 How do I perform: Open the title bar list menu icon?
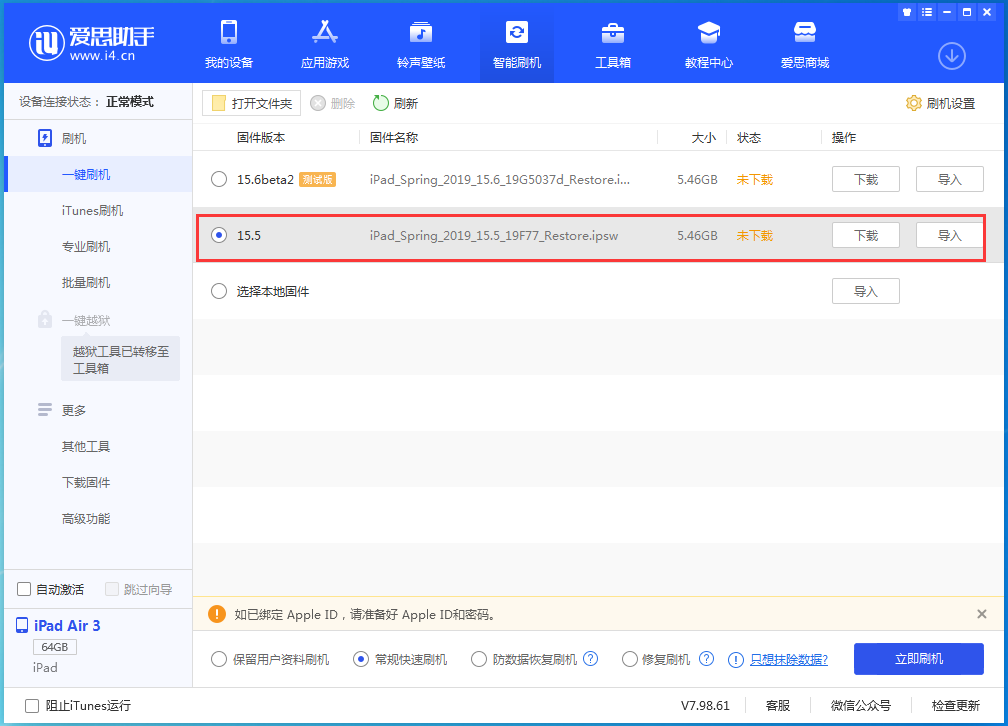pyautogui.click(x=926, y=12)
